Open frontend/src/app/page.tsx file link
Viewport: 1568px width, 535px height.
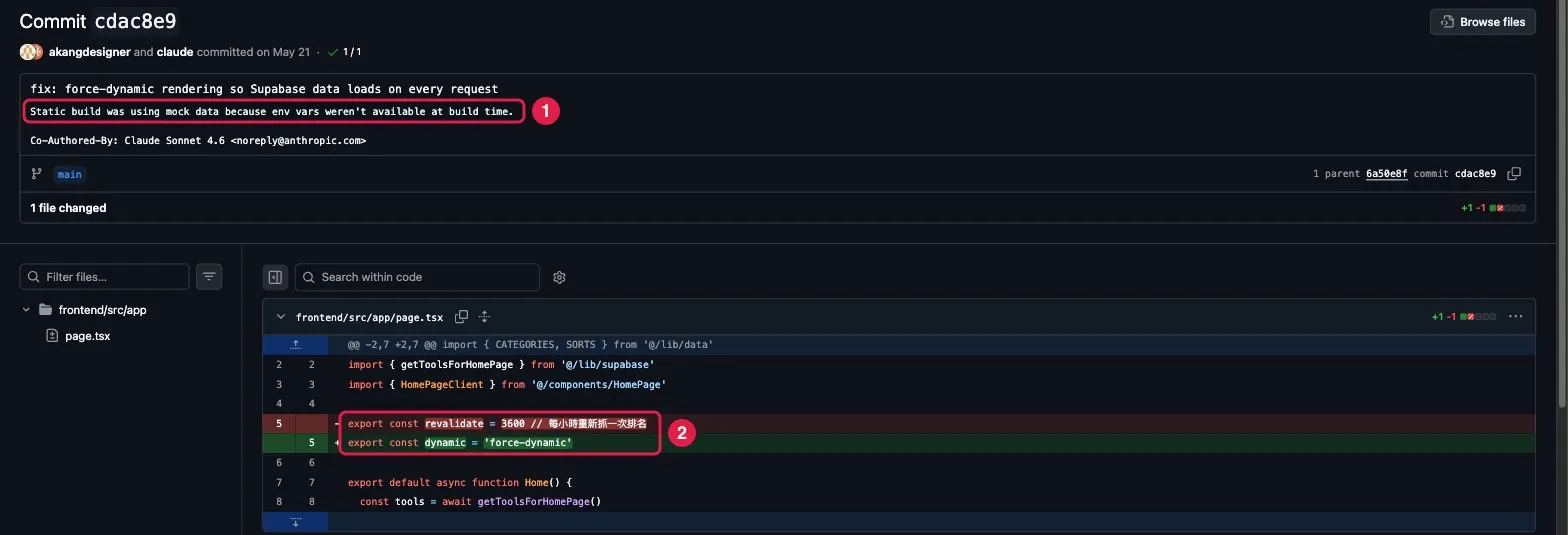click(369, 317)
